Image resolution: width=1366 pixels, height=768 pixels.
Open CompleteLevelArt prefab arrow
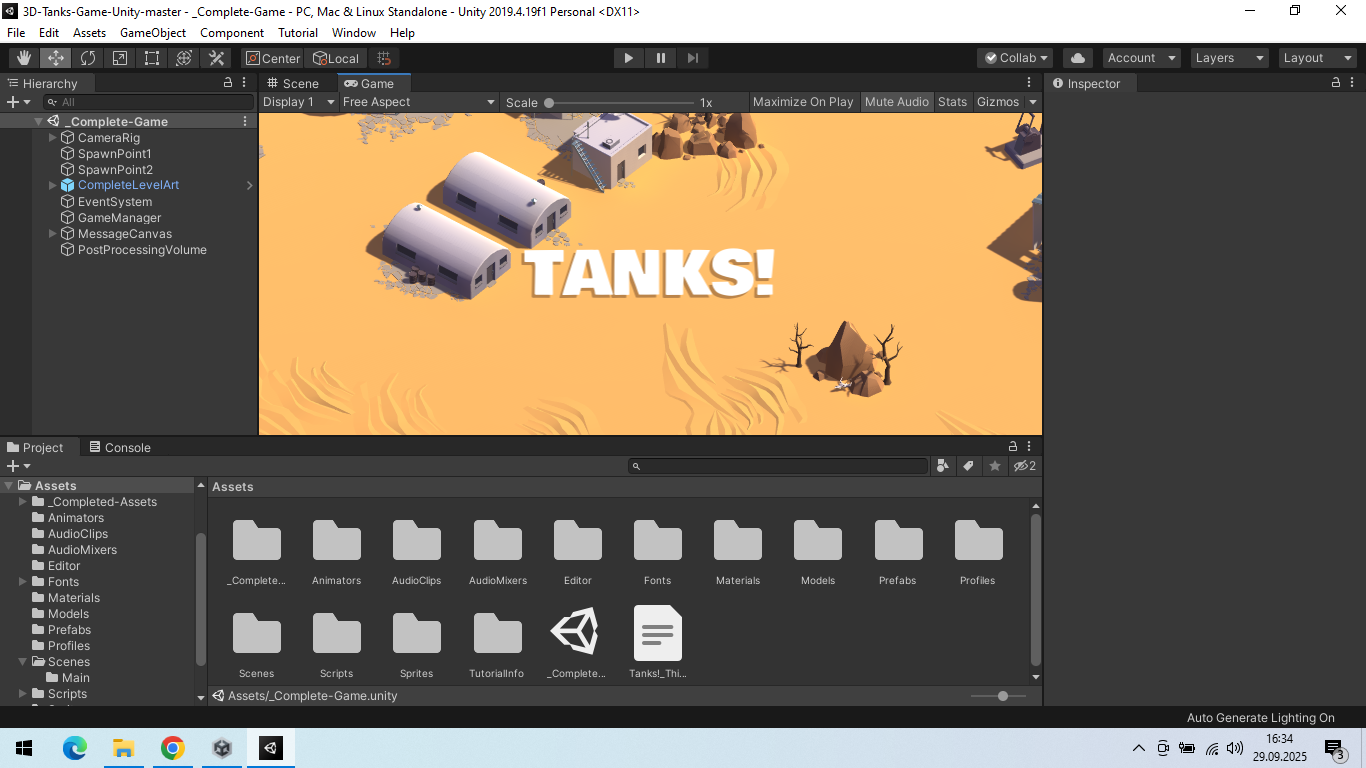coord(250,185)
